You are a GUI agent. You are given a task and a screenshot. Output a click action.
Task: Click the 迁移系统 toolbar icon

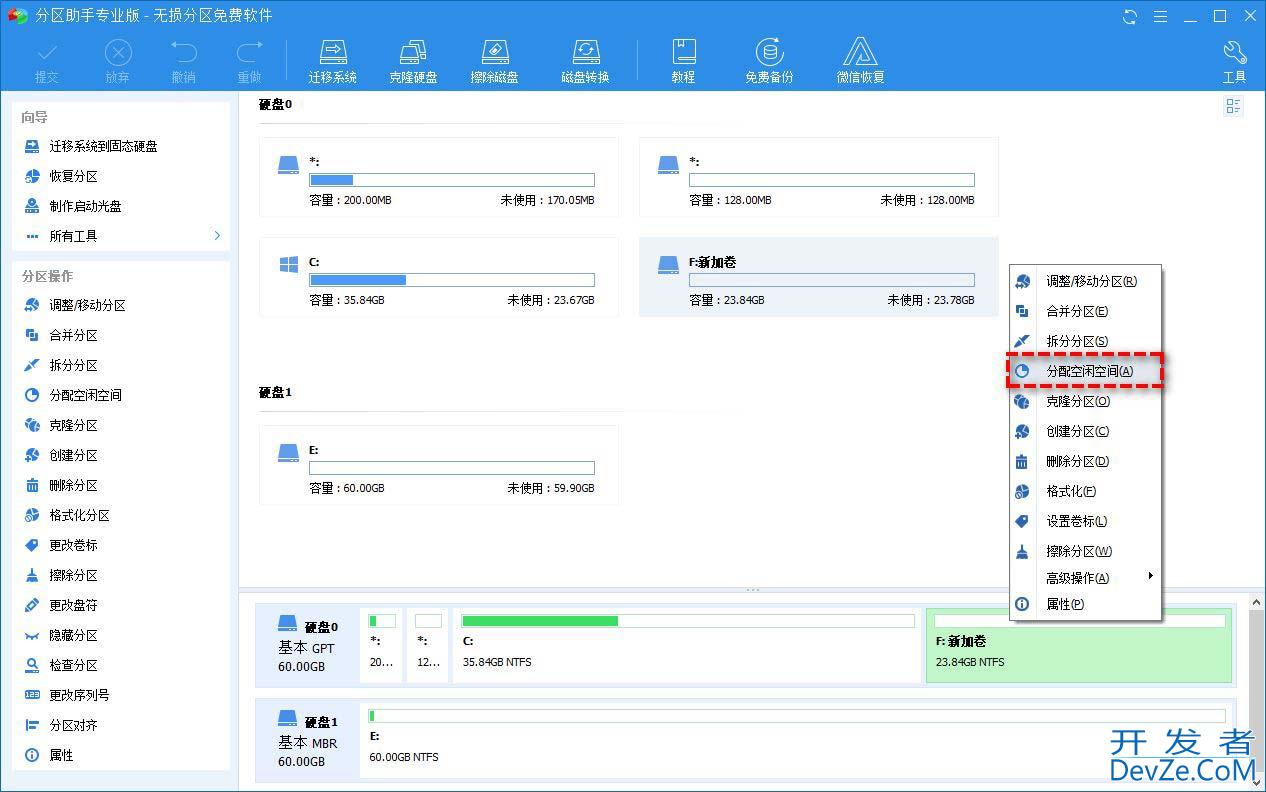tap(332, 61)
